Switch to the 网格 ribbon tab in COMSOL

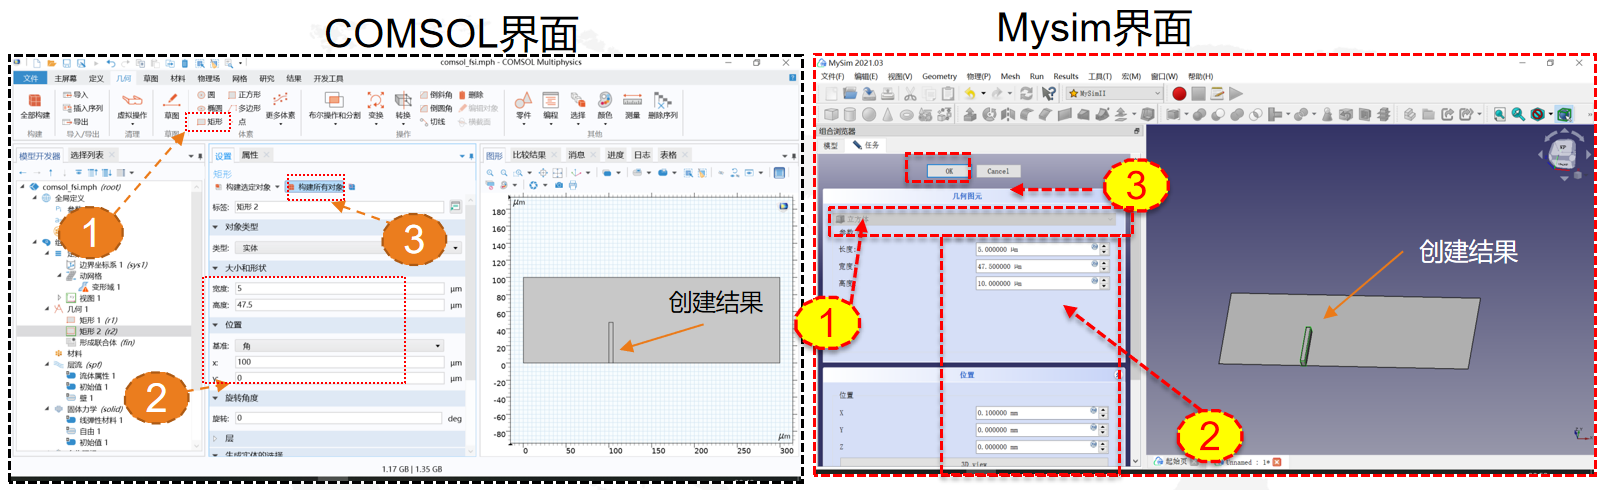[240, 78]
